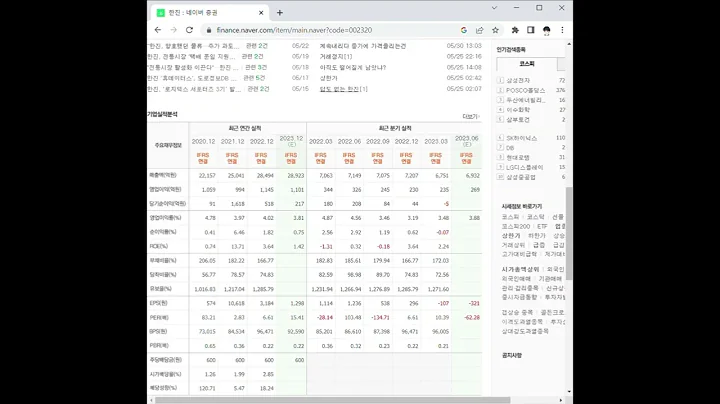The width and height of the screenshot is (720, 404).
Task: Open the 시가총액상위 quick link
Action: tap(520, 269)
